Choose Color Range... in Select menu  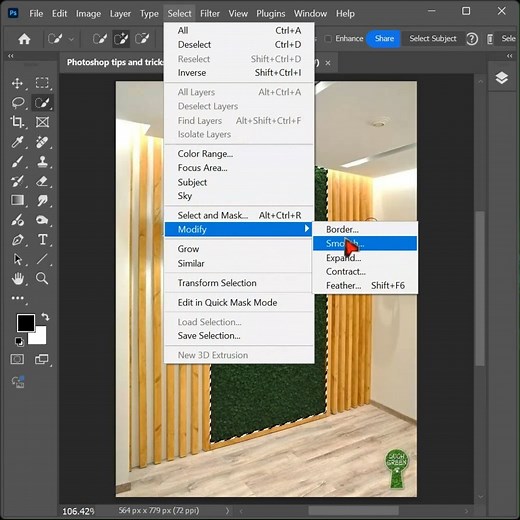pos(239,154)
